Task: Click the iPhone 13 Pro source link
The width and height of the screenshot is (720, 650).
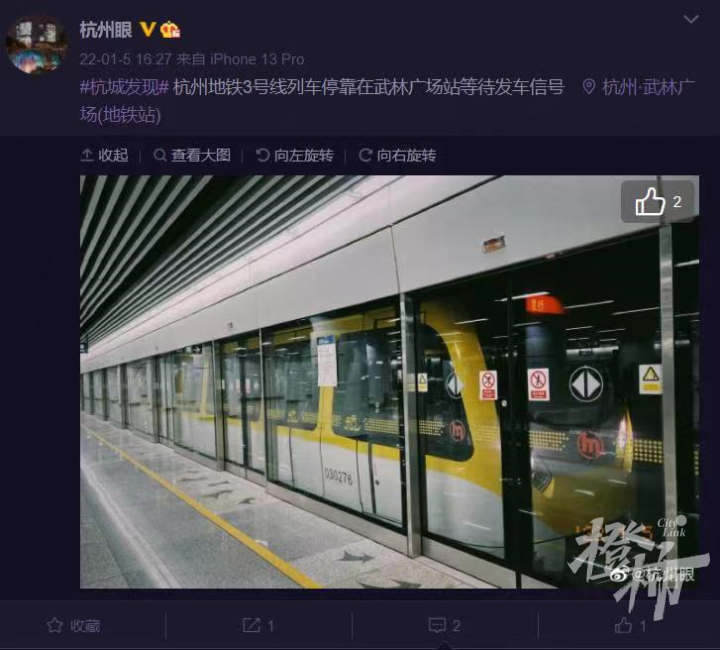Action: pos(257,60)
